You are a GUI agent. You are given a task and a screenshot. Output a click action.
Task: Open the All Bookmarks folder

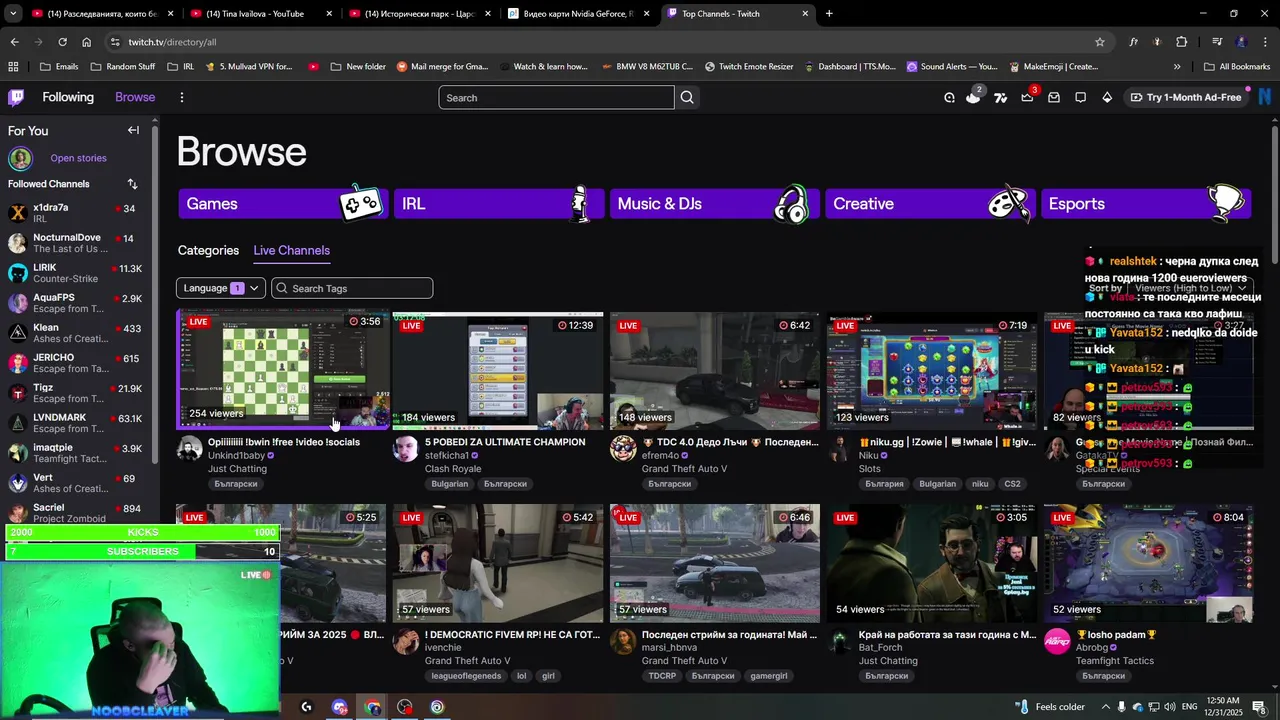click(1236, 67)
